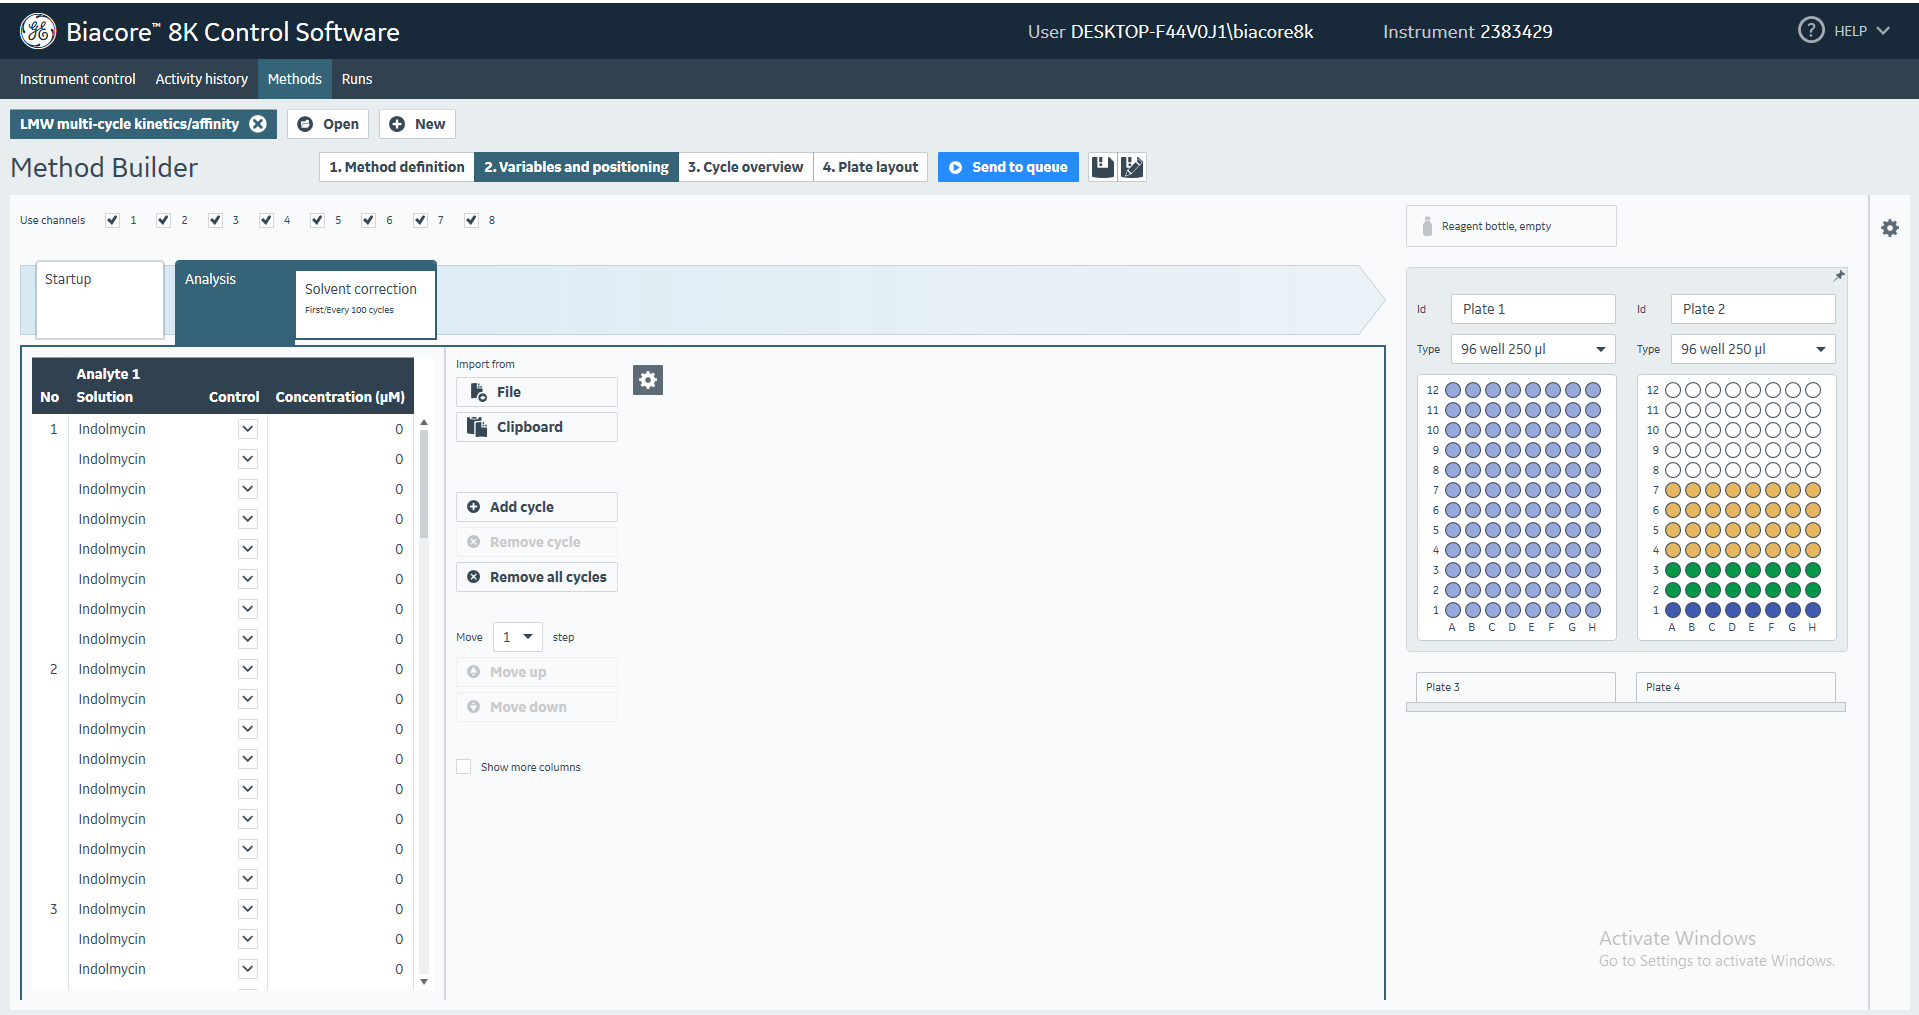Close the LMW multi-cycle kinetics/affinity method

tap(258, 124)
